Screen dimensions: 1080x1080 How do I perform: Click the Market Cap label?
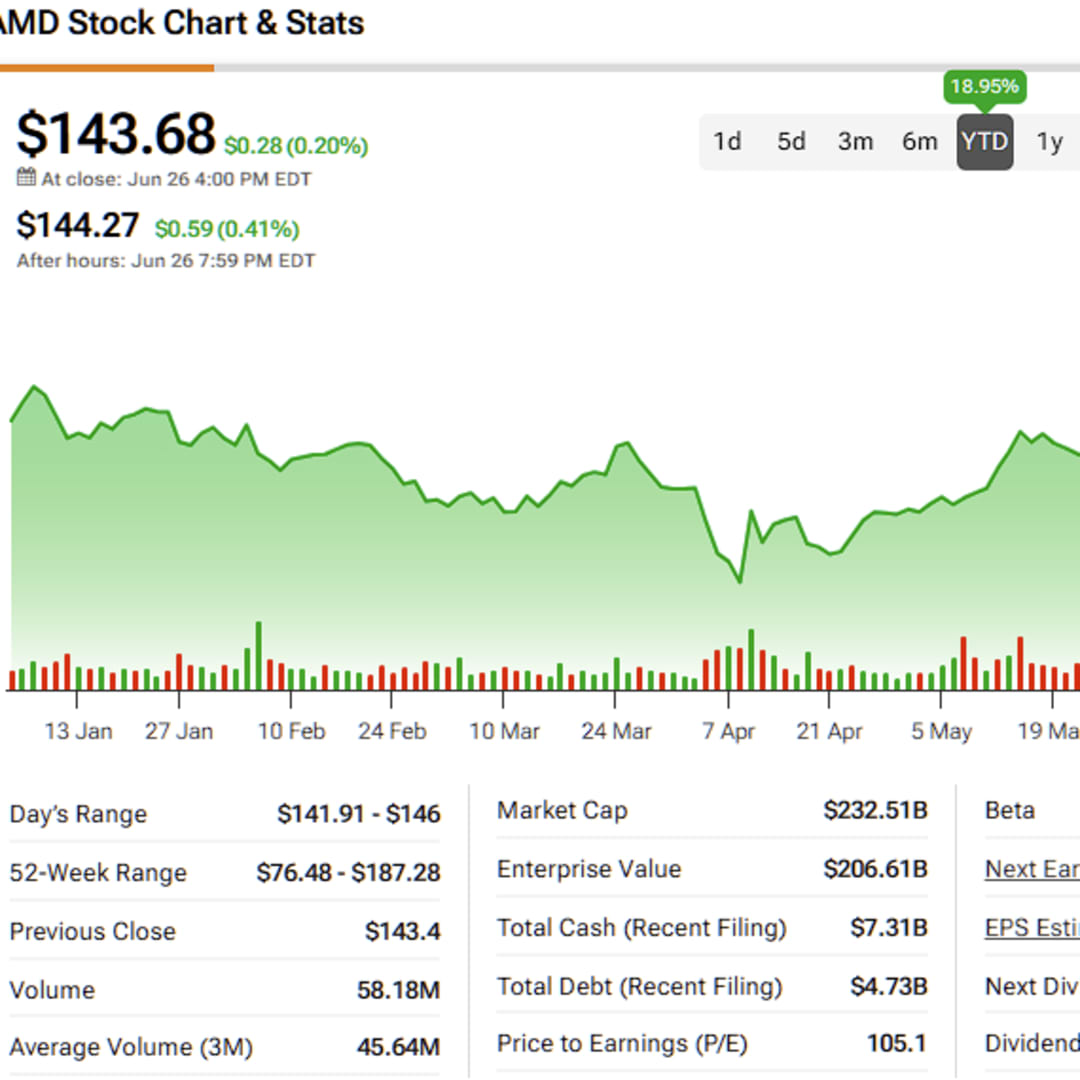tap(562, 810)
